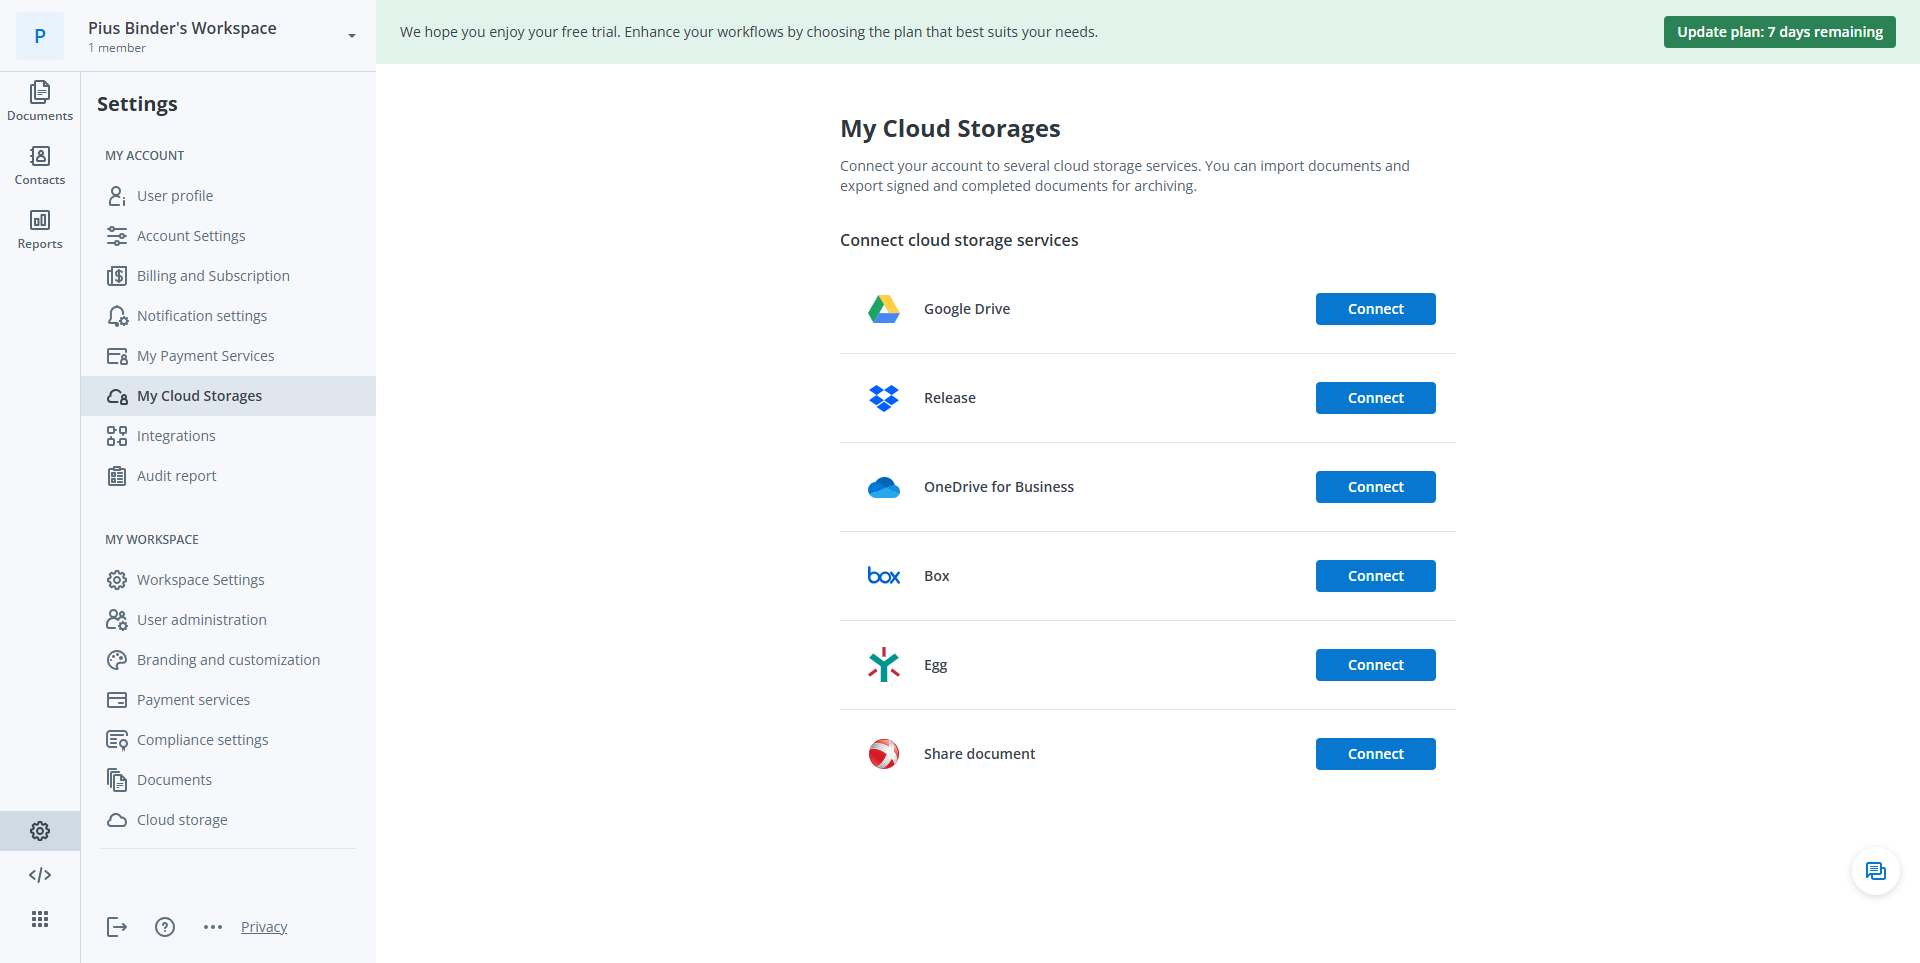Image resolution: width=1920 pixels, height=963 pixels.
Task: Open the API code brackets icon
Action: (40, 875)
